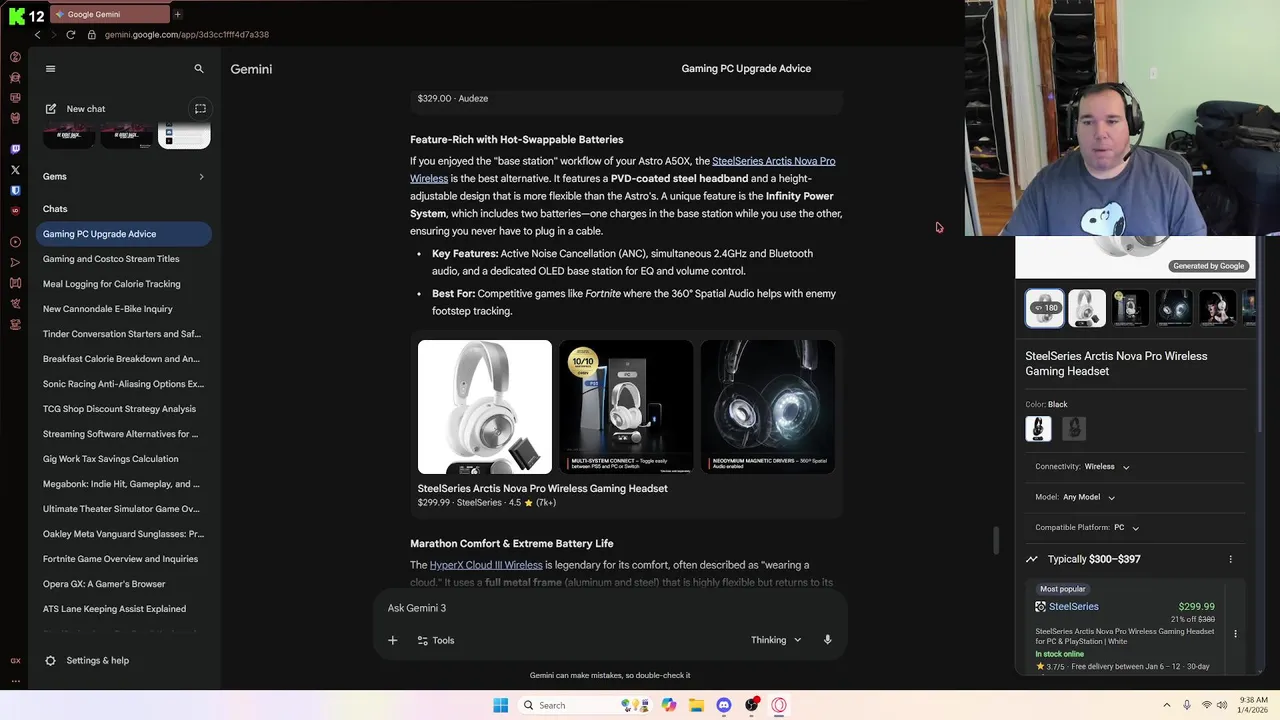Click 'SteelSeries Arctis Nova Pro Wireless Gaming Headset' card title
The width and height of the screenshot is (1280, 720).
coord(543,489)
